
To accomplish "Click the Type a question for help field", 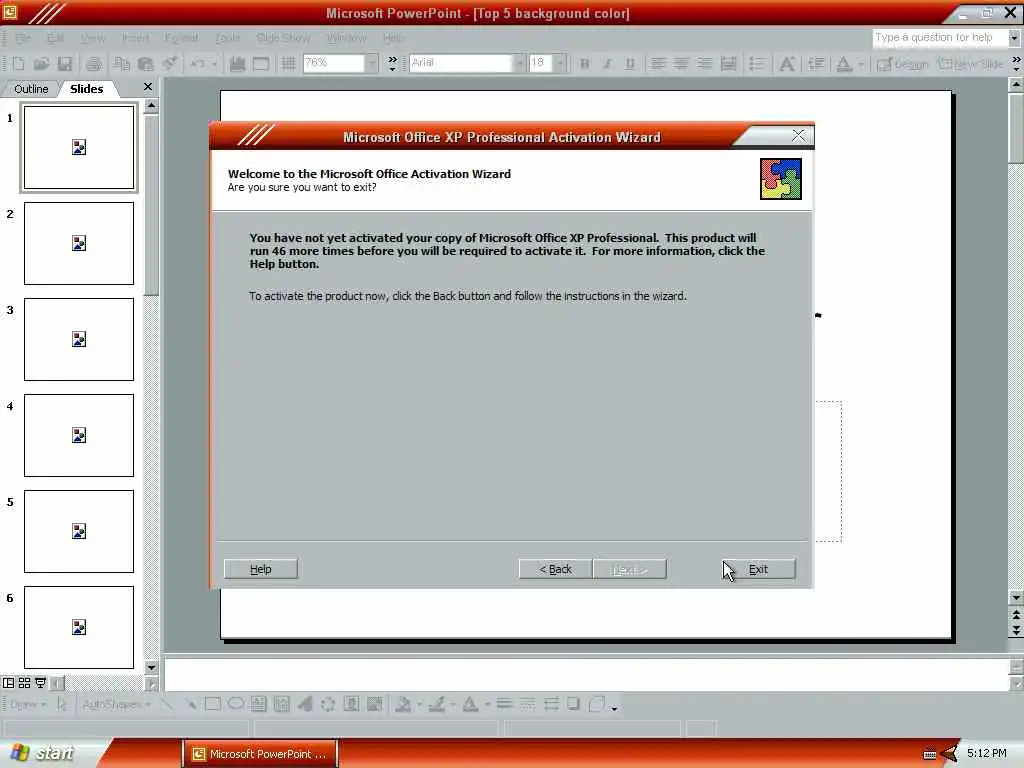I will [x=940, y=38].
